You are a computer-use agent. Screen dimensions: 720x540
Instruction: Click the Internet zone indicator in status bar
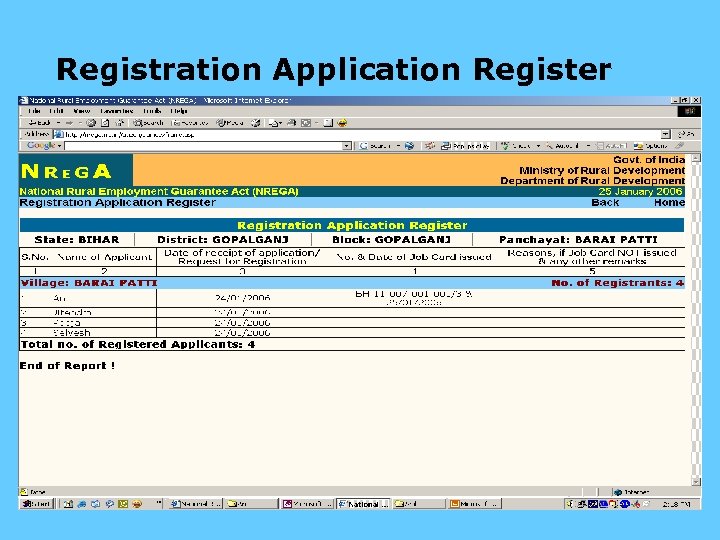click(x=632, y=492)
